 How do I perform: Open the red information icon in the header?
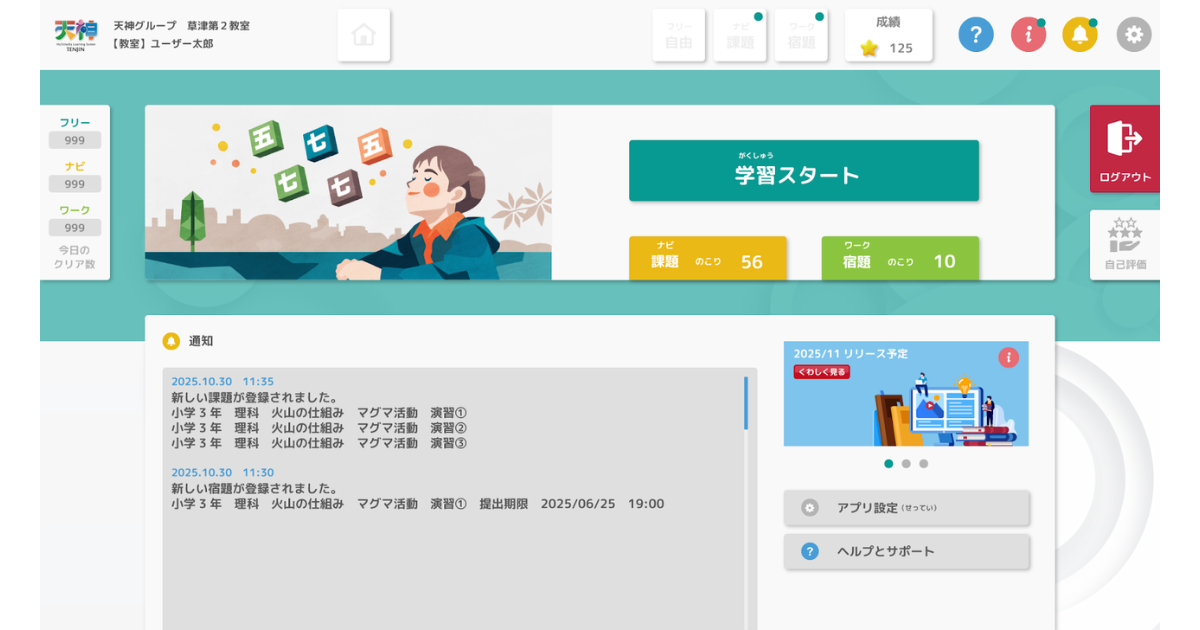pyautogui.click(x=1028, y=34)
